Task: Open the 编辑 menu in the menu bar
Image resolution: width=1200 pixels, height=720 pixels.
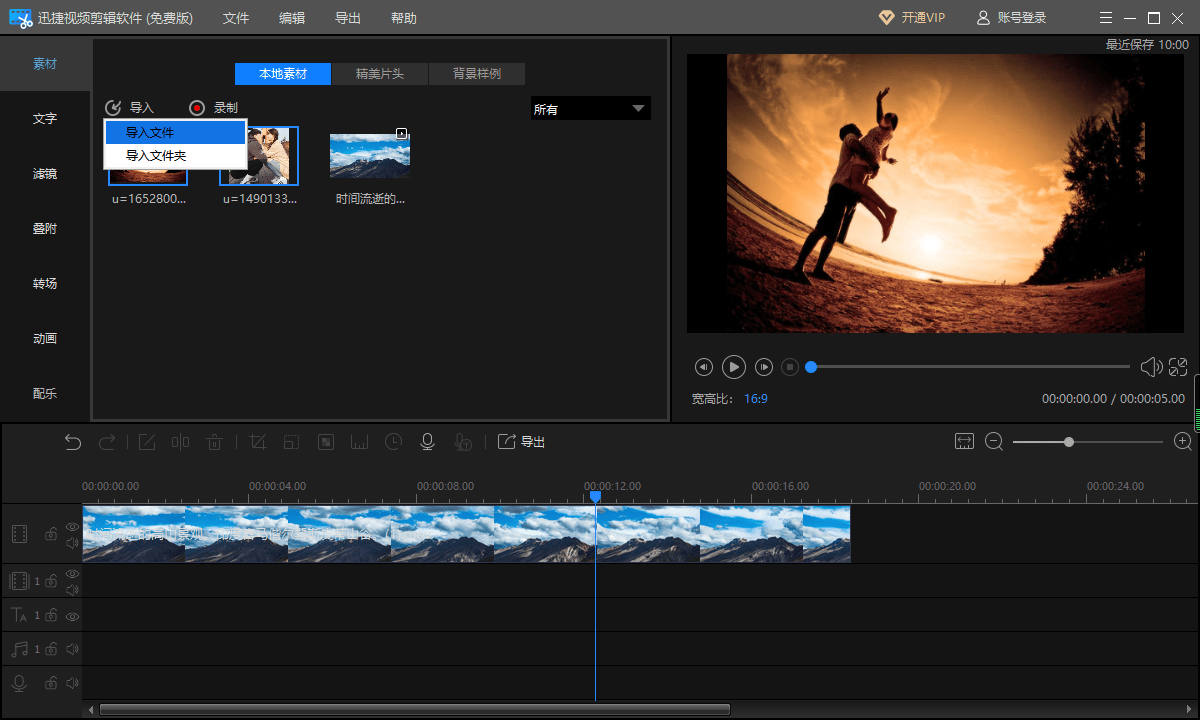Action: (292, 18)
